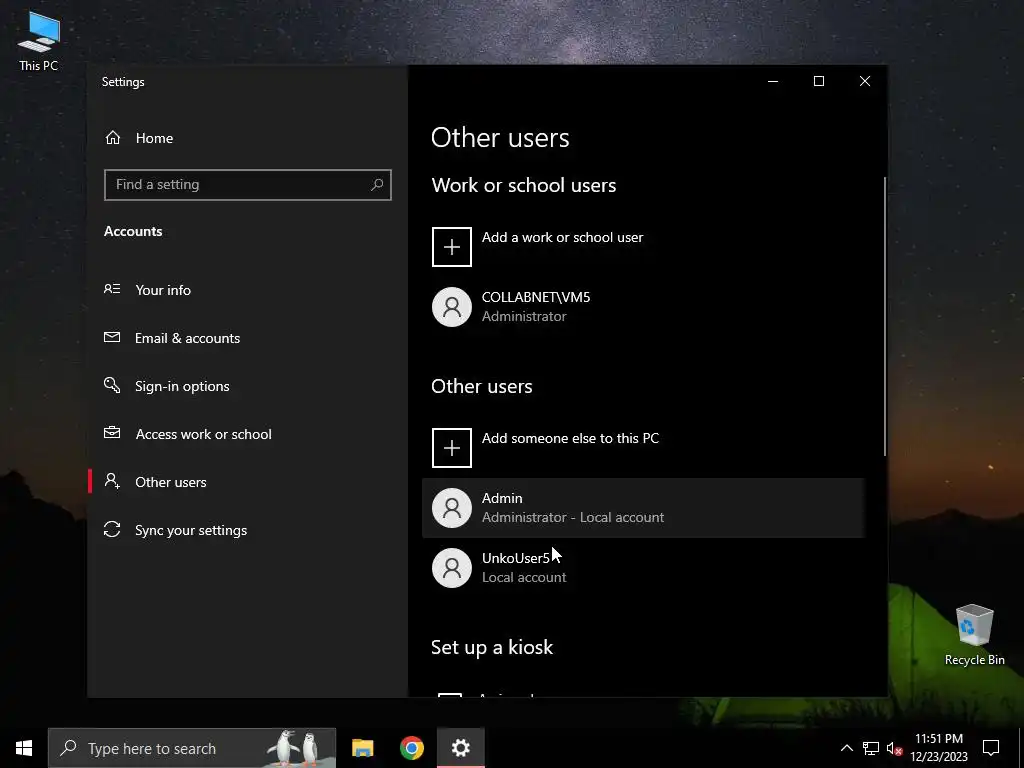Image resolution: width=1024 pixels, height=768 pixels.
Task: Go to Settings Home
Action: 248,138
